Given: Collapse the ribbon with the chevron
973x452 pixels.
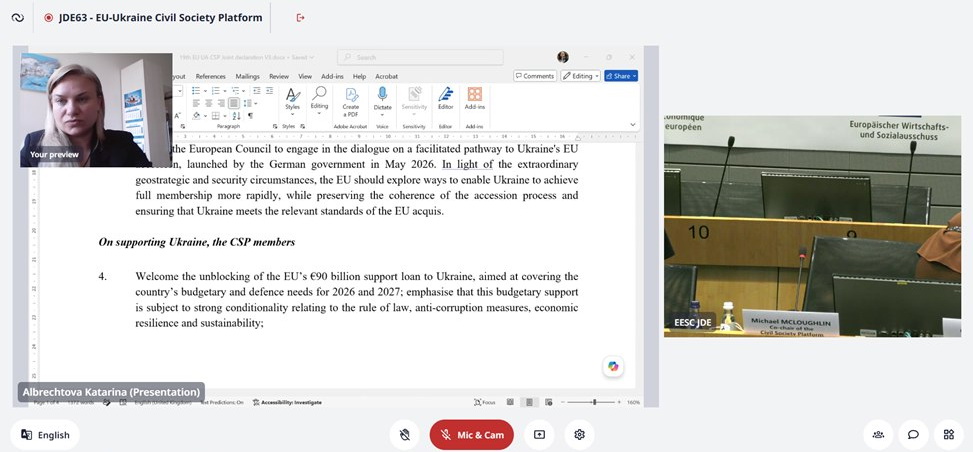Looking at the screenshot, I should click(x=632, y=125).
